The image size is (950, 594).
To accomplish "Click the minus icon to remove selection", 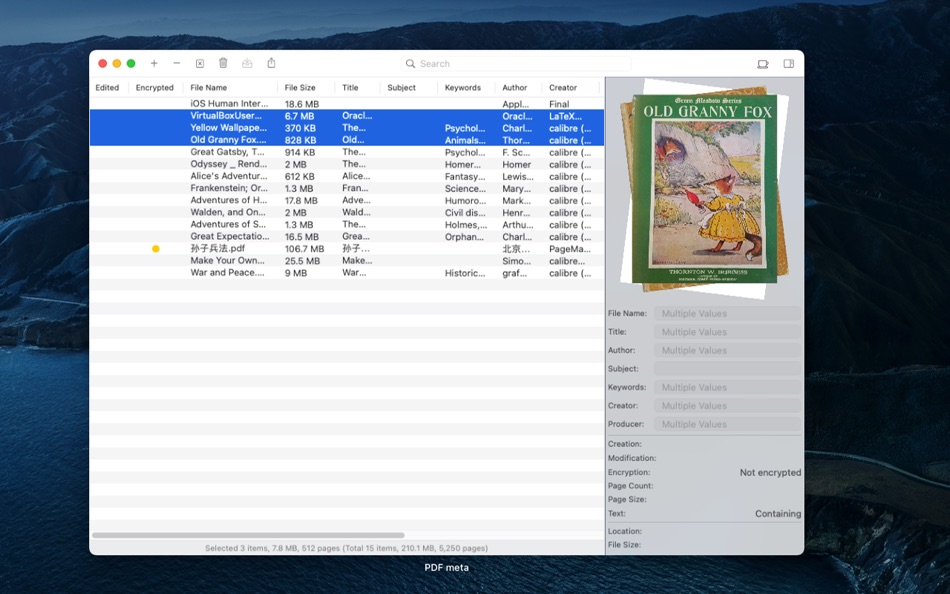I will [x=176, y=63].
